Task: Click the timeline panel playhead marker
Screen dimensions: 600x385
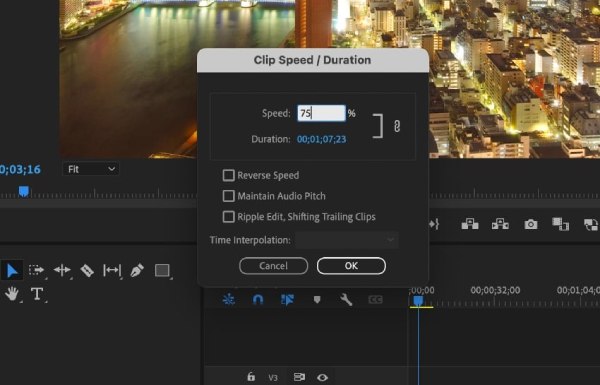Action: coord(418,301)
